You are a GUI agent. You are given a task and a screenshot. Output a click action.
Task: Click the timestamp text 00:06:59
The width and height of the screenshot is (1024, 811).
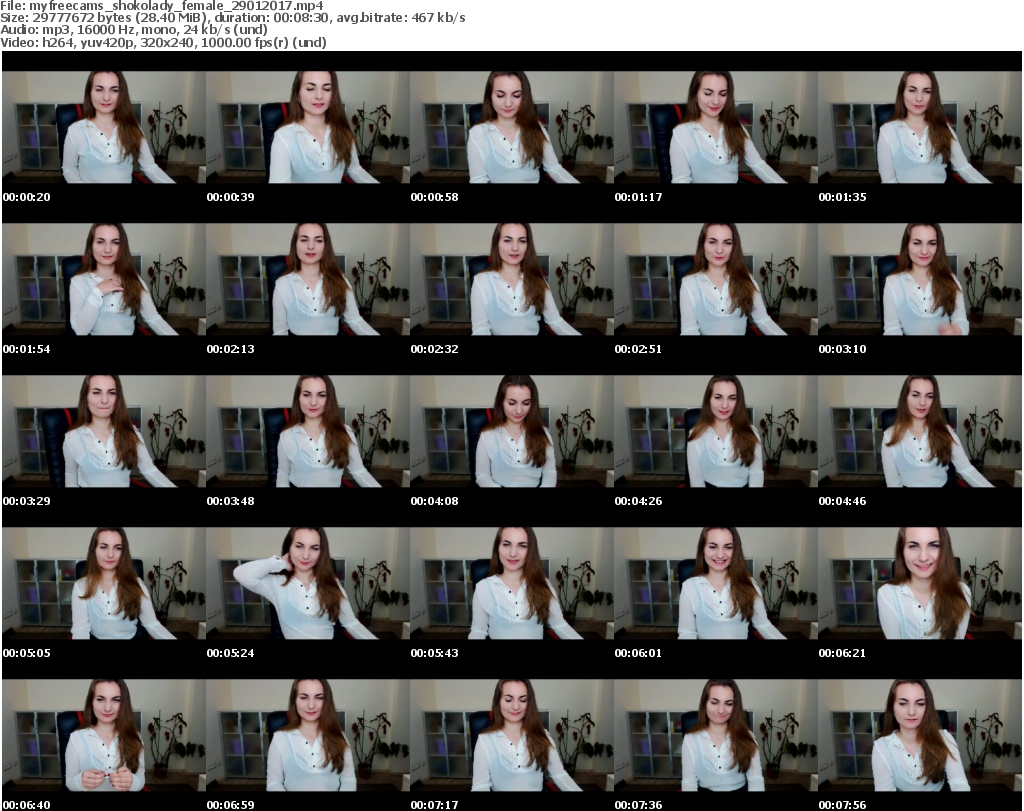coord(231,805)
